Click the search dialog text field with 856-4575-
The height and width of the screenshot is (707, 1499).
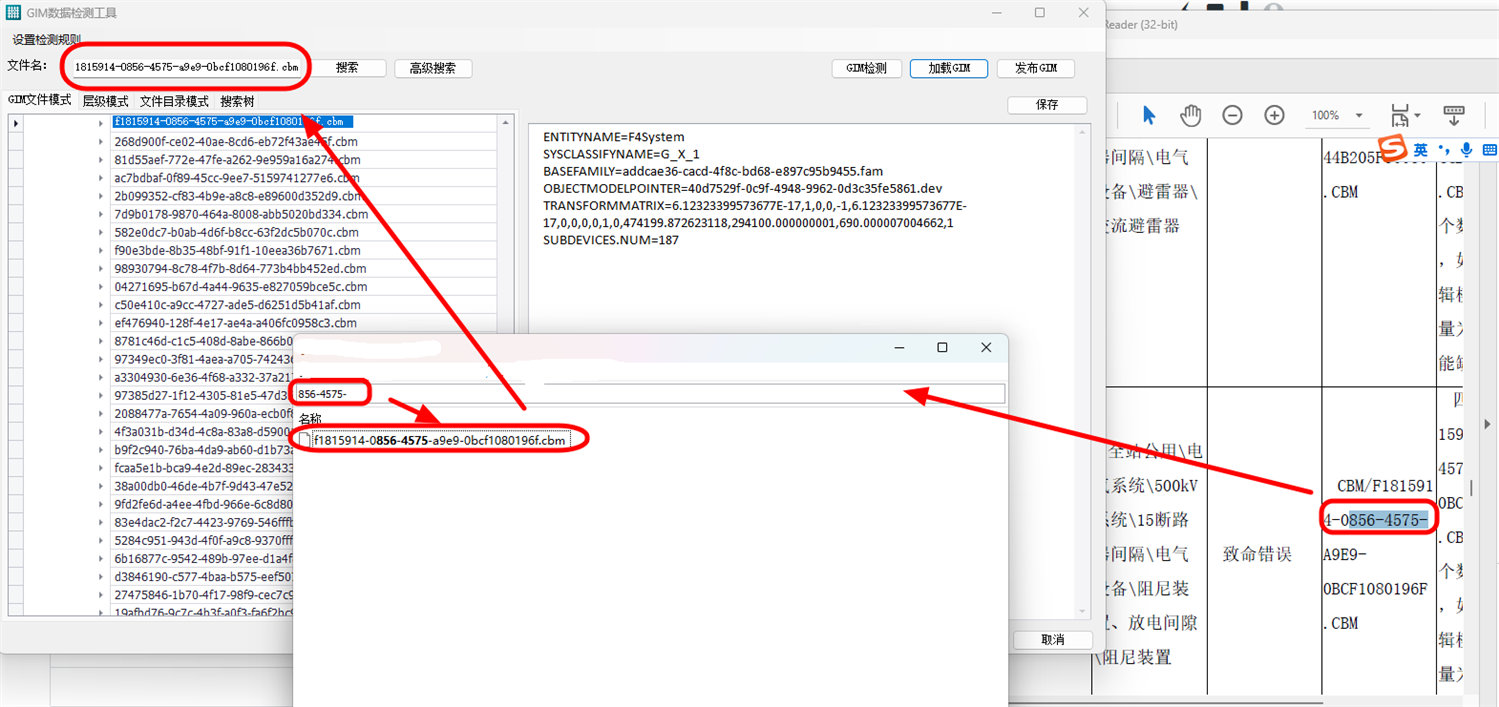[650, 393]
